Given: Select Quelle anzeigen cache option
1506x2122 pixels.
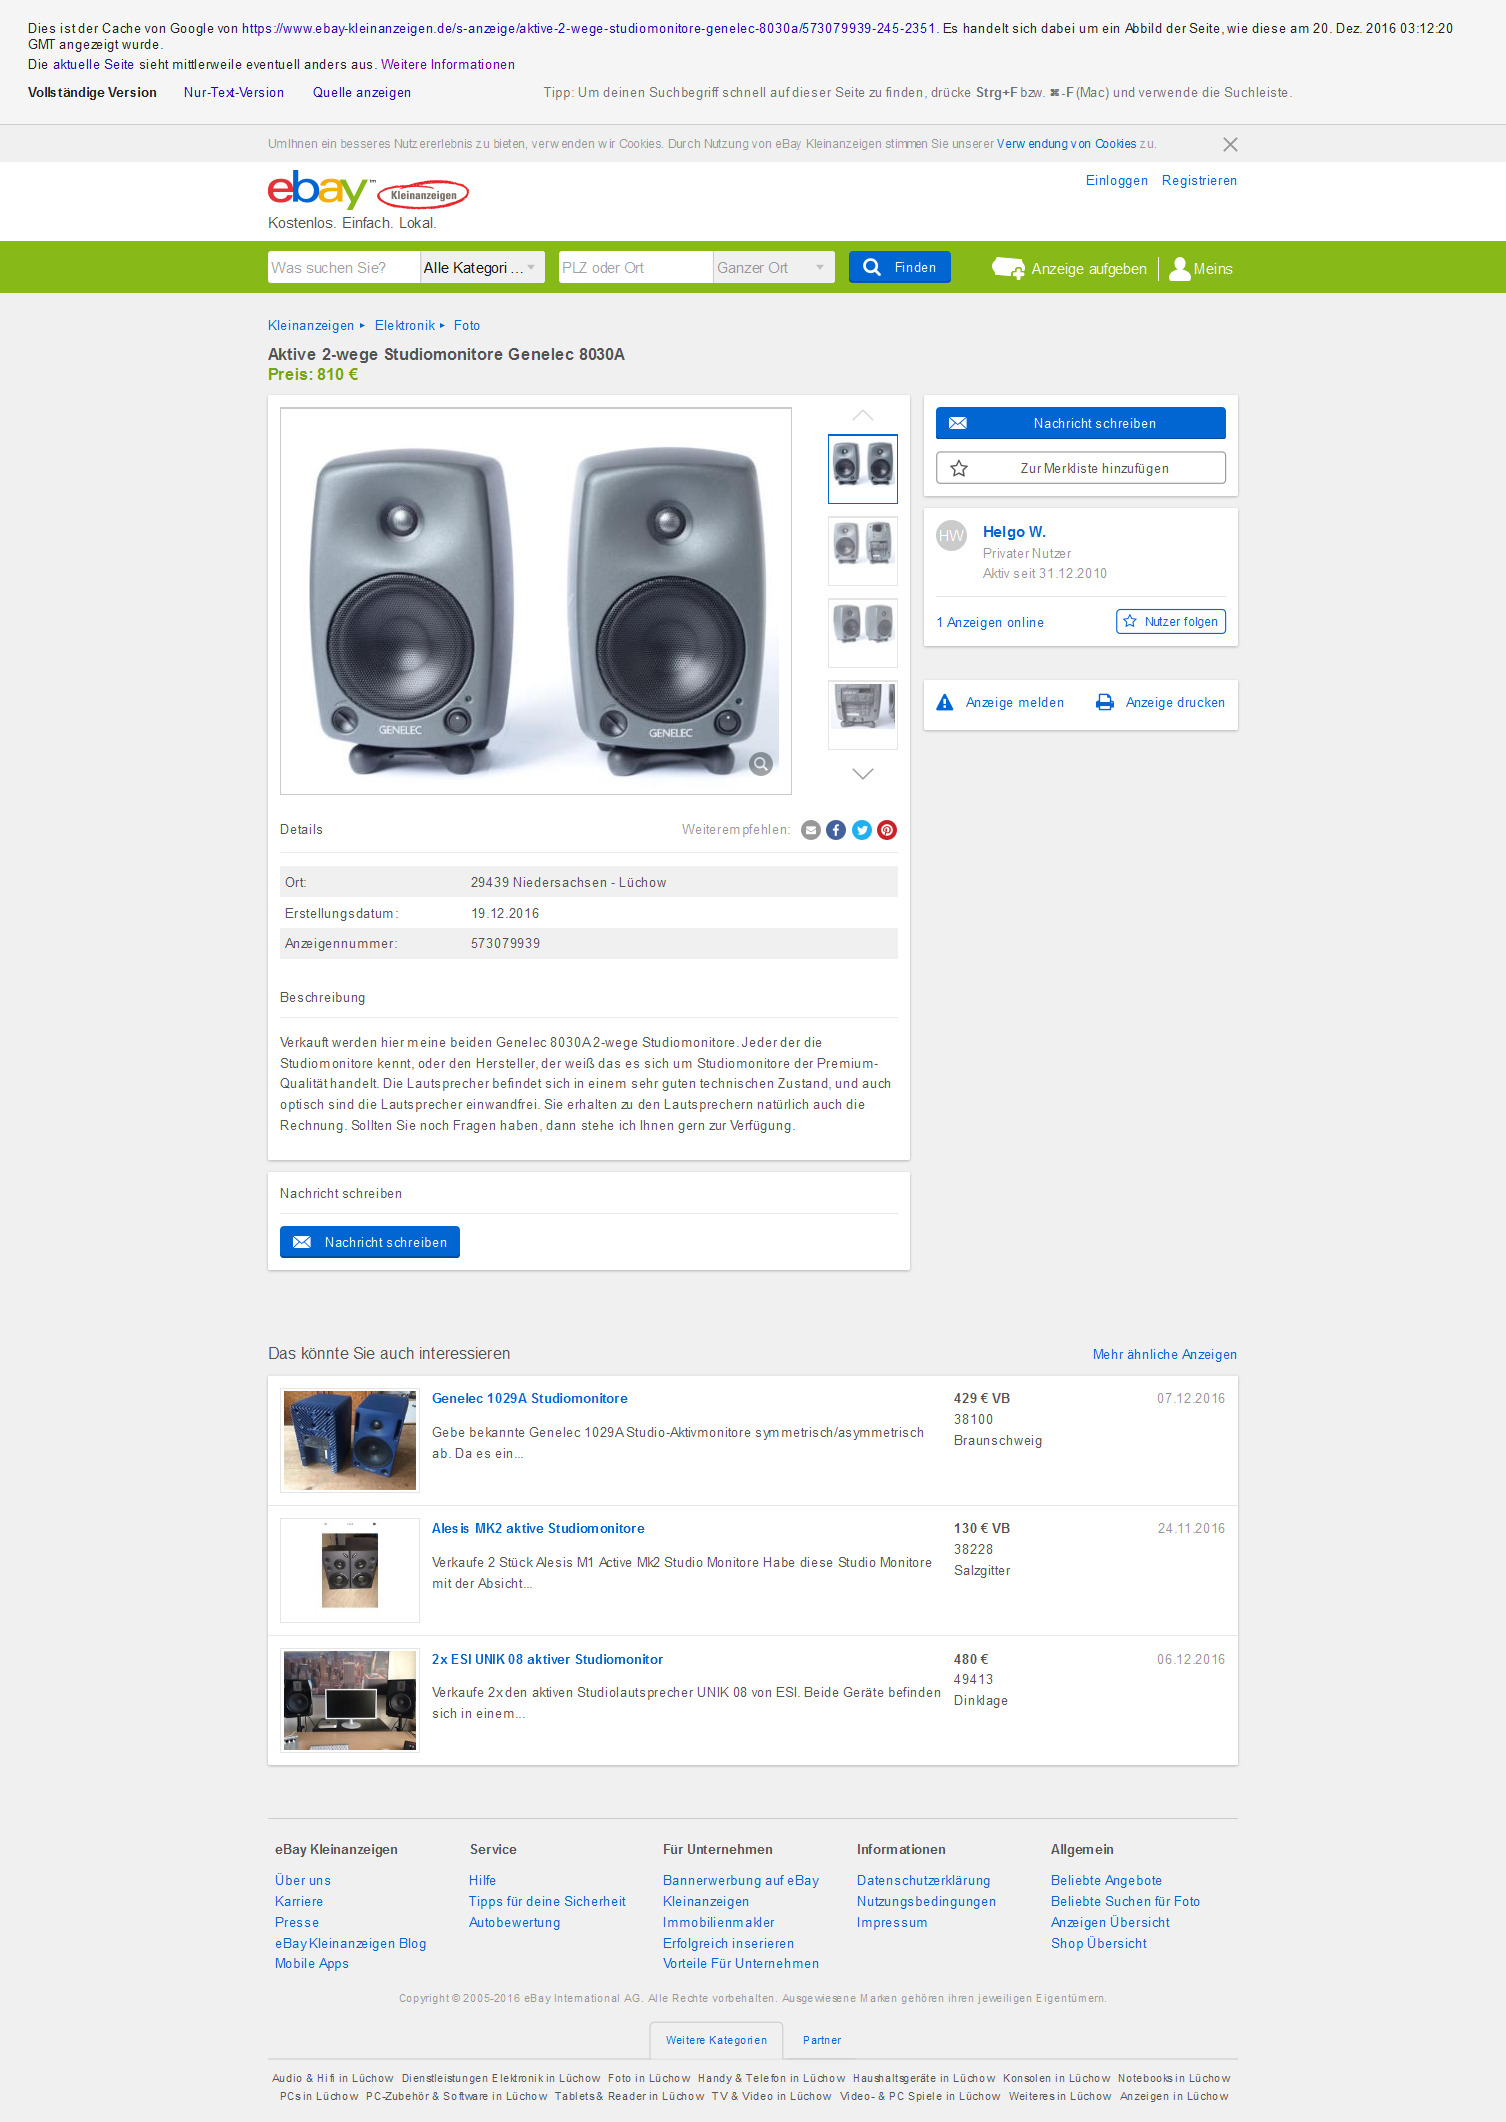Looking at the screenshot, I should 362,92.
